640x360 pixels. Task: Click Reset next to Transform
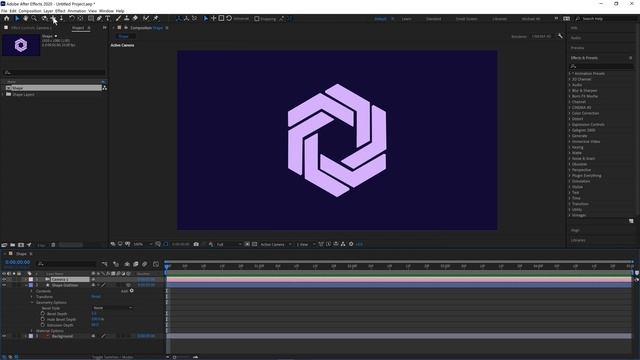96,297
